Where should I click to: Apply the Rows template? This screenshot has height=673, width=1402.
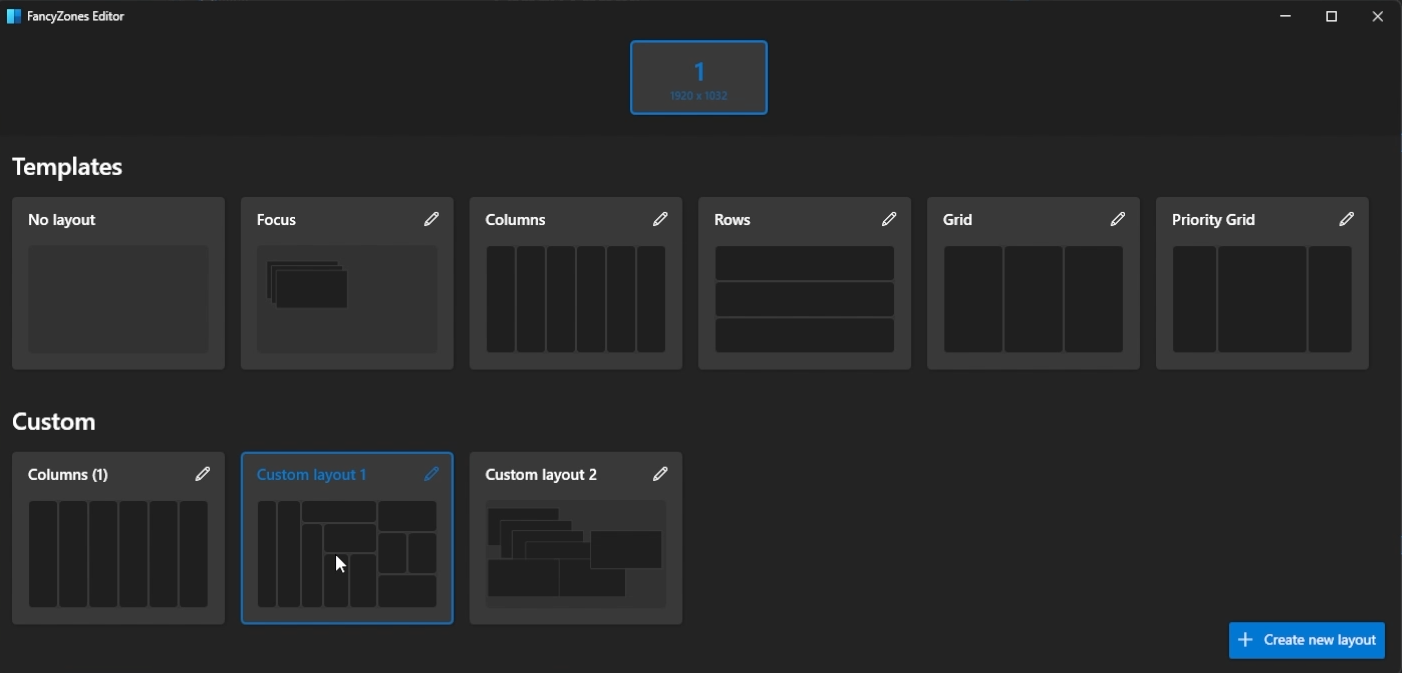point(804,300)
